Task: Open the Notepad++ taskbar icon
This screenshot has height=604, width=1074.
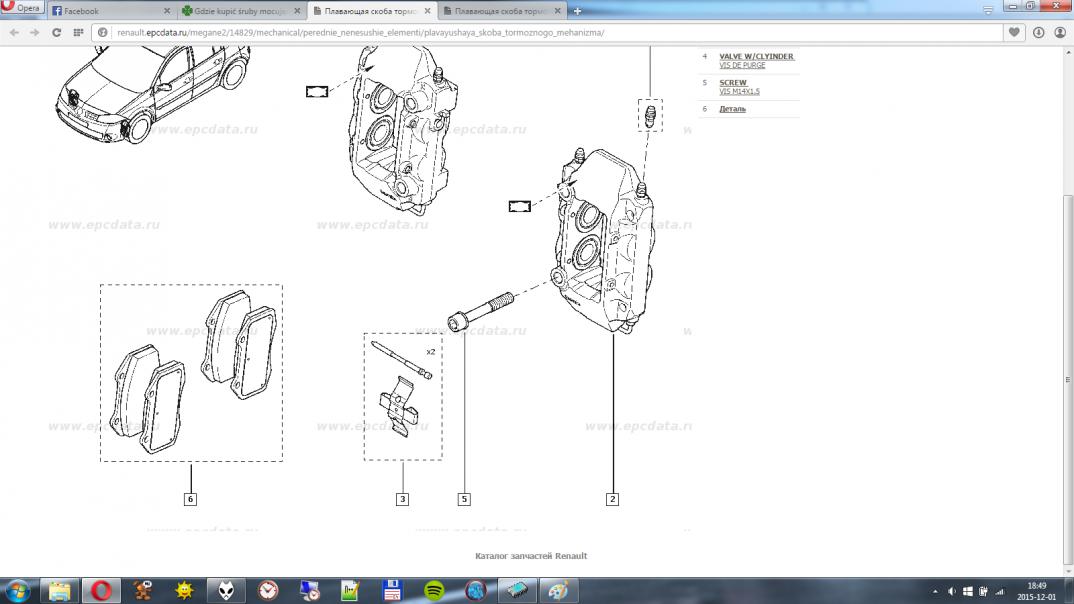Action: click(350, 590)
